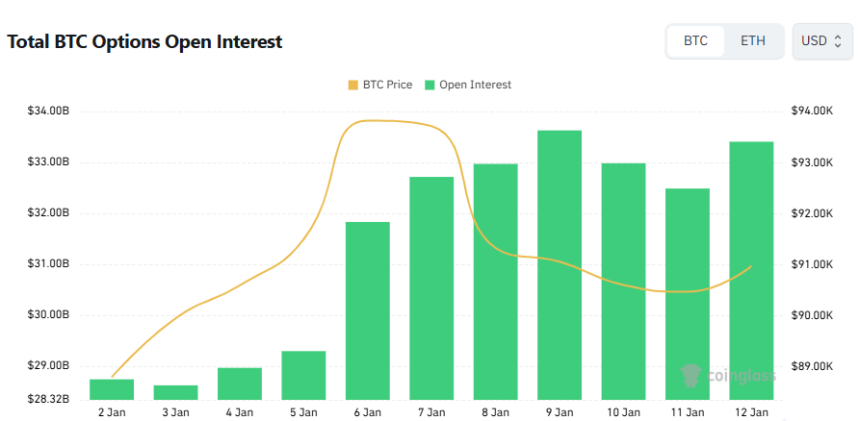Switch to the ETH tab
Viewport: 860px width, 421px height.
click(x=753, y=41)
